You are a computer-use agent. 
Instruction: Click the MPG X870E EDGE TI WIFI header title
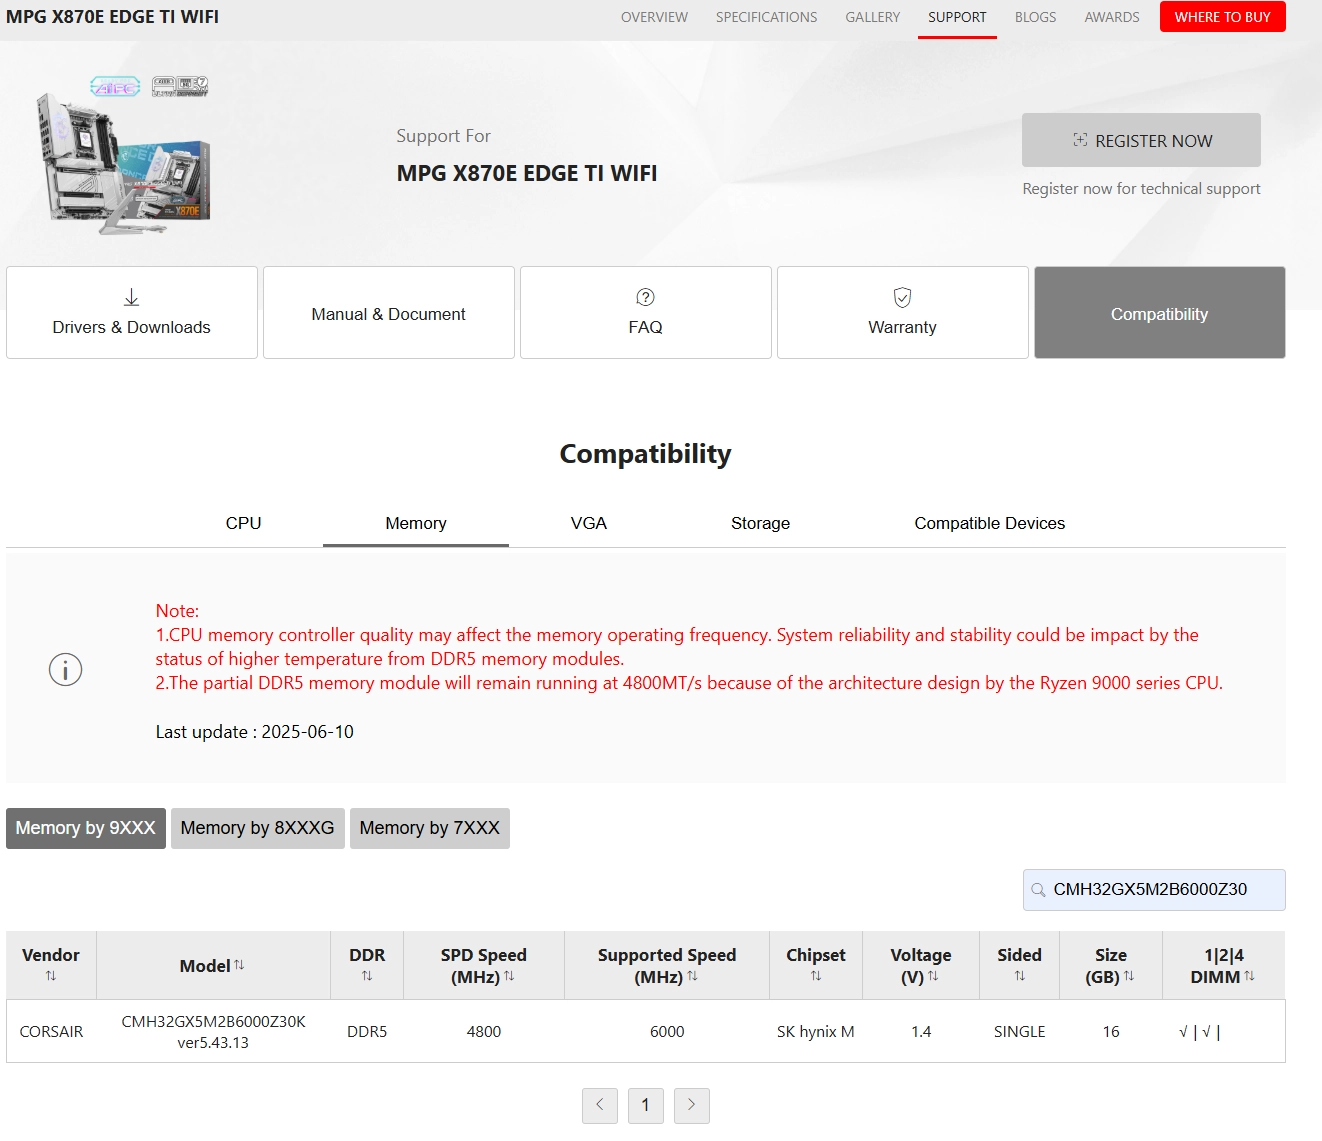point(112,17)
